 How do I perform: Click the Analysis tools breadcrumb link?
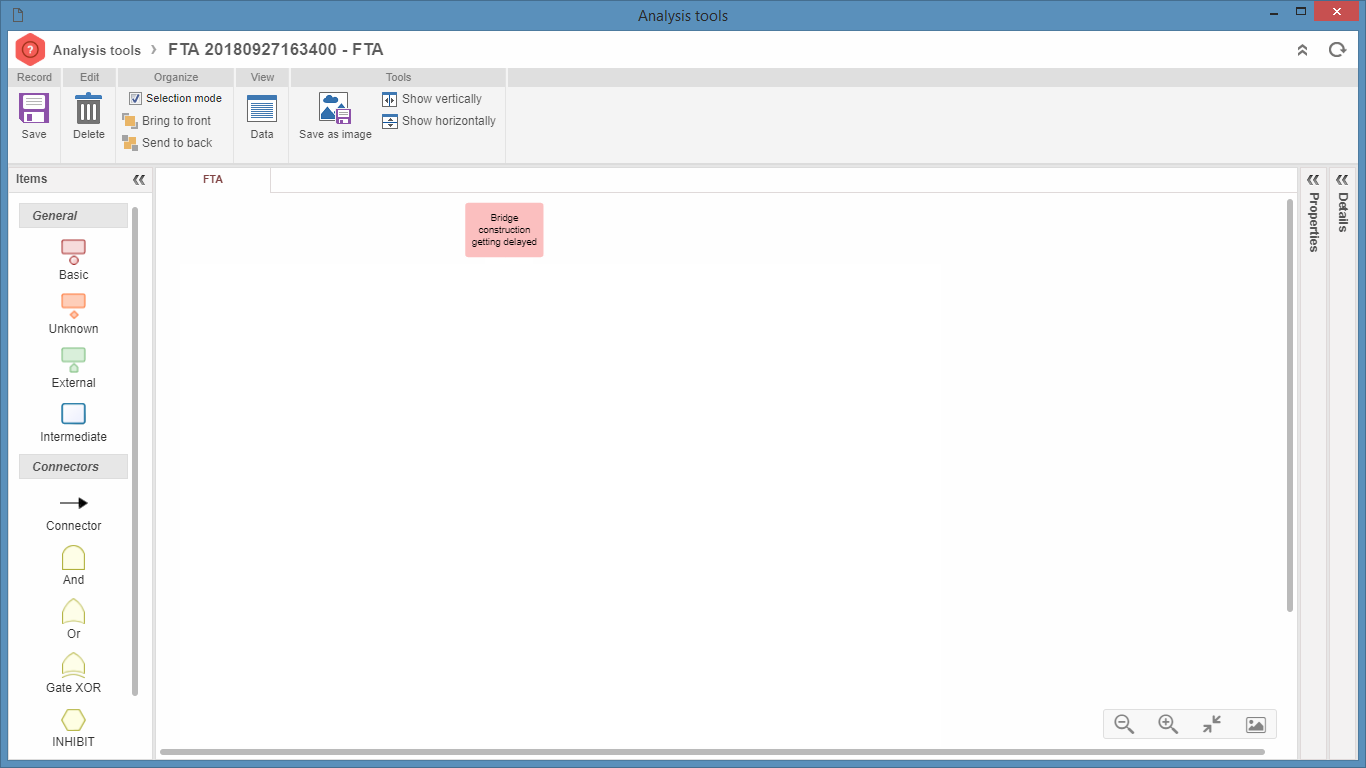click(x=97, y=50)
